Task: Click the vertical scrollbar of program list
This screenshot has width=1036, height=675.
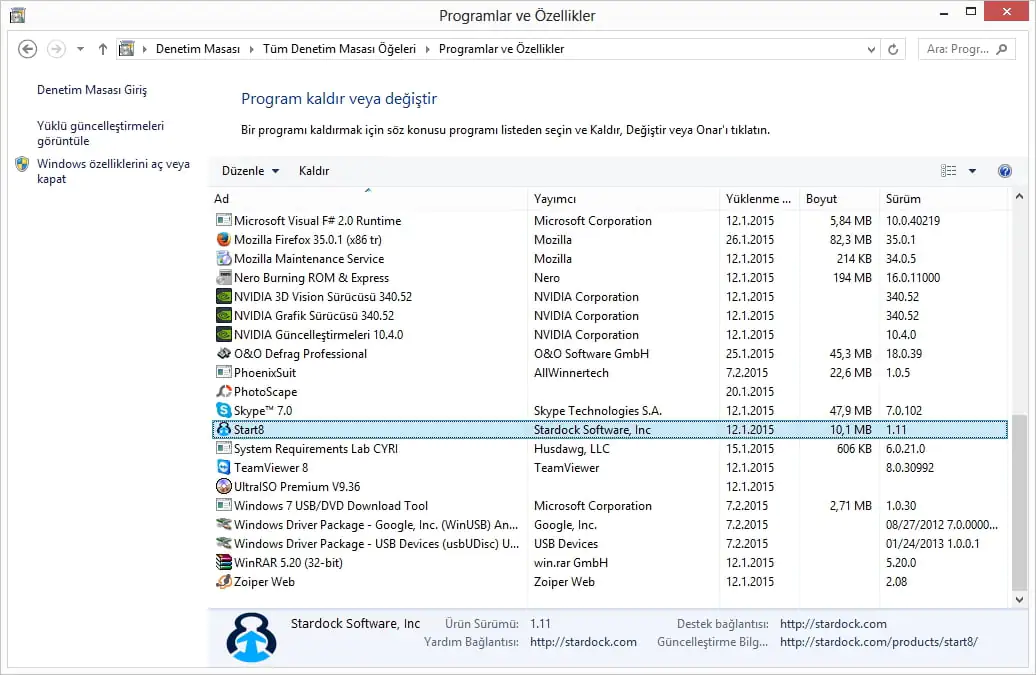Action: [x=1020, y=500]
